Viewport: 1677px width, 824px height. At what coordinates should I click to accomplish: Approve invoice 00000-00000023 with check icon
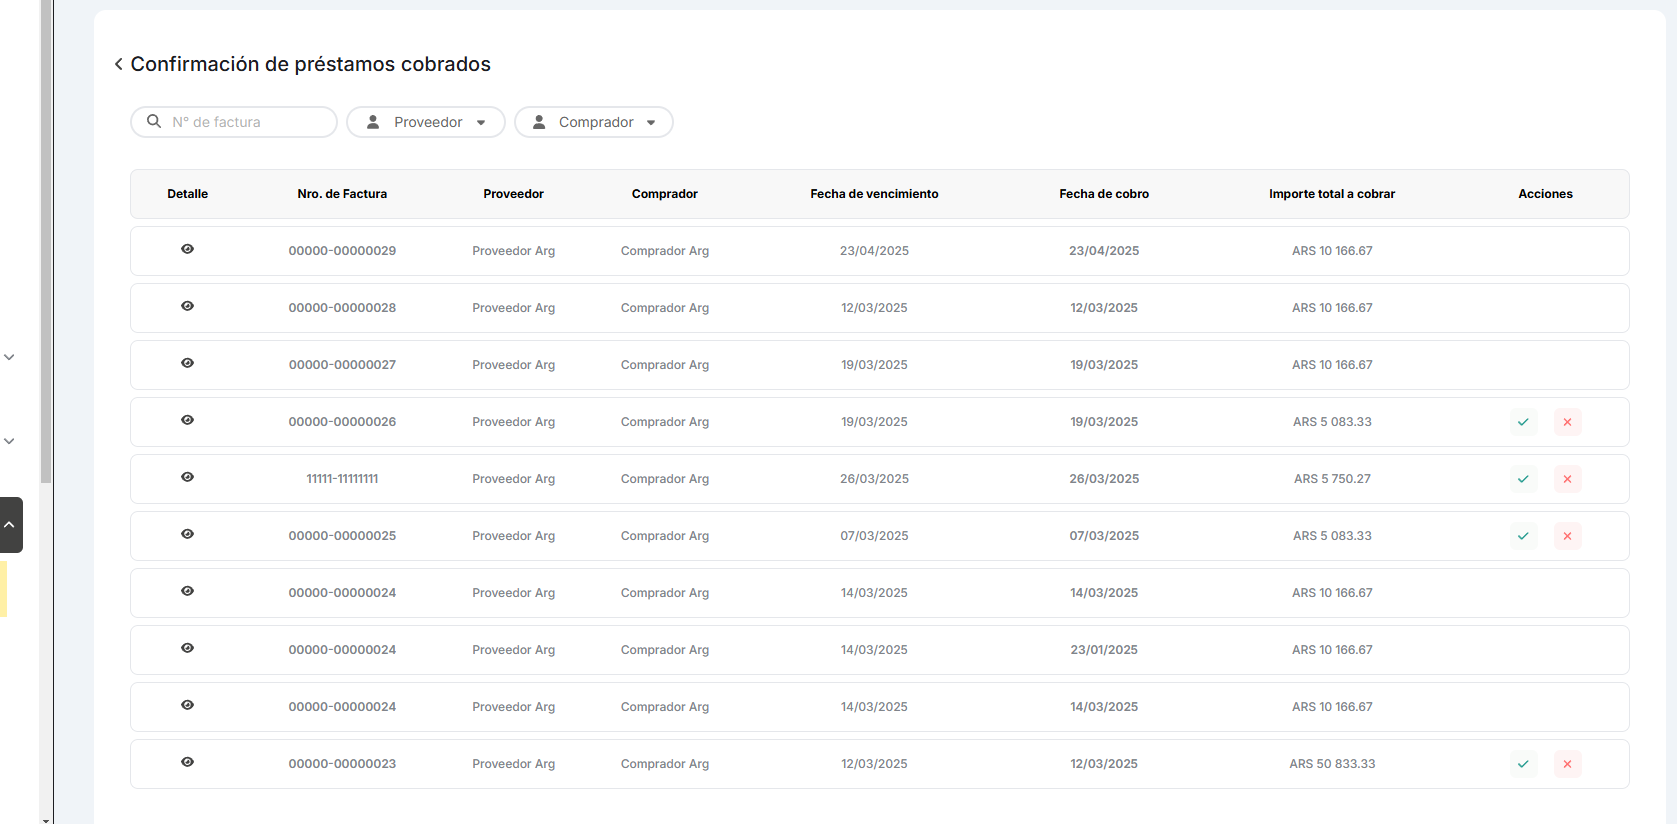point(1523,764)
